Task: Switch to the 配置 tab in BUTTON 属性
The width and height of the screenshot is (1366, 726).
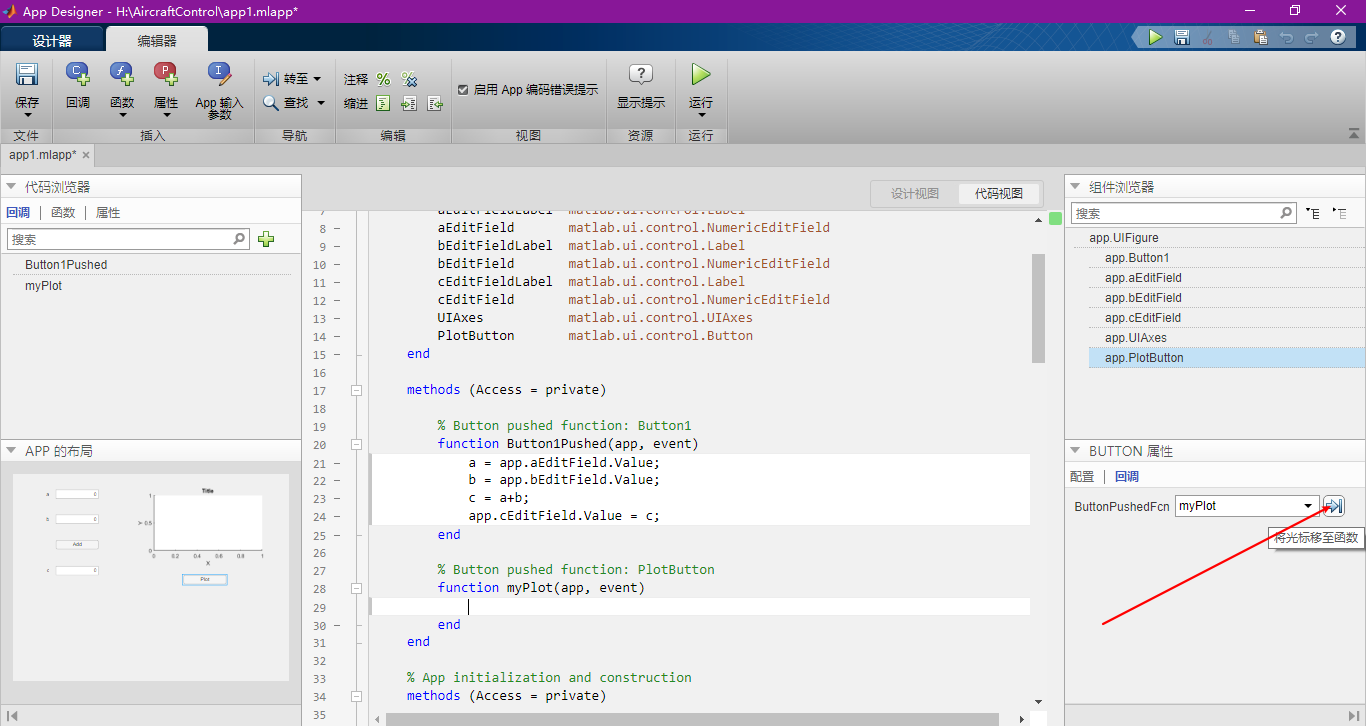Action: (x=1082, y=477)
